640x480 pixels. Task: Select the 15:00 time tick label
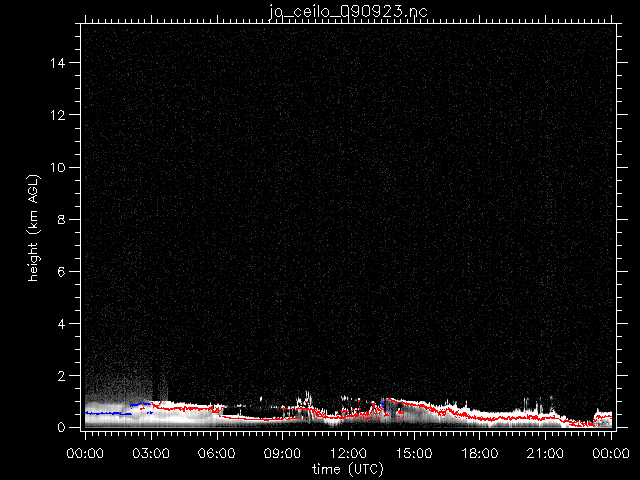click(x=414, y=452)
